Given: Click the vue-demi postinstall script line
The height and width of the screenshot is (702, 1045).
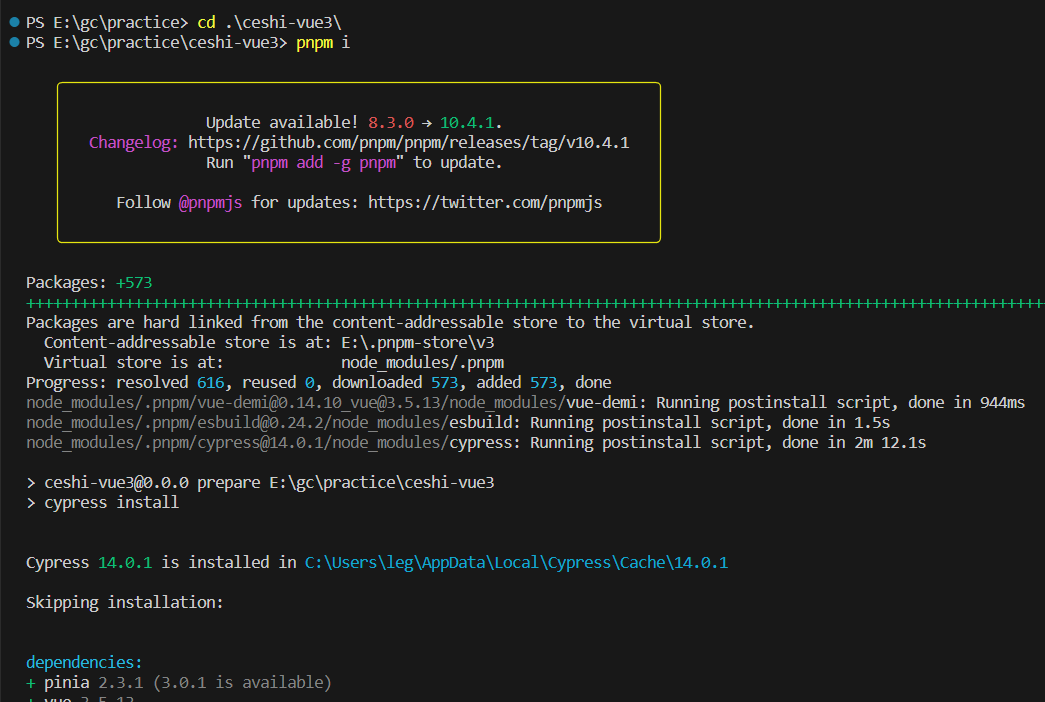Looking at the screenshot, I should (x=525, y=403).
